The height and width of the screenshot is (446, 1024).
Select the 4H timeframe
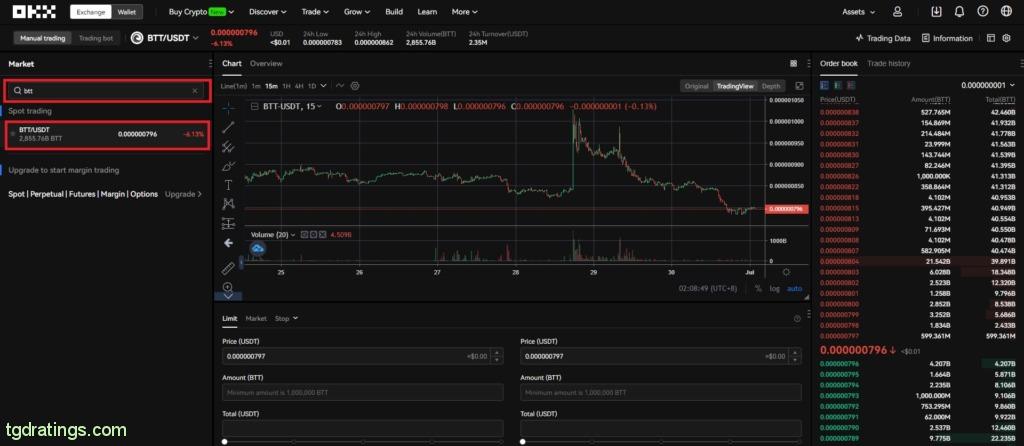(x=298, y=86)
